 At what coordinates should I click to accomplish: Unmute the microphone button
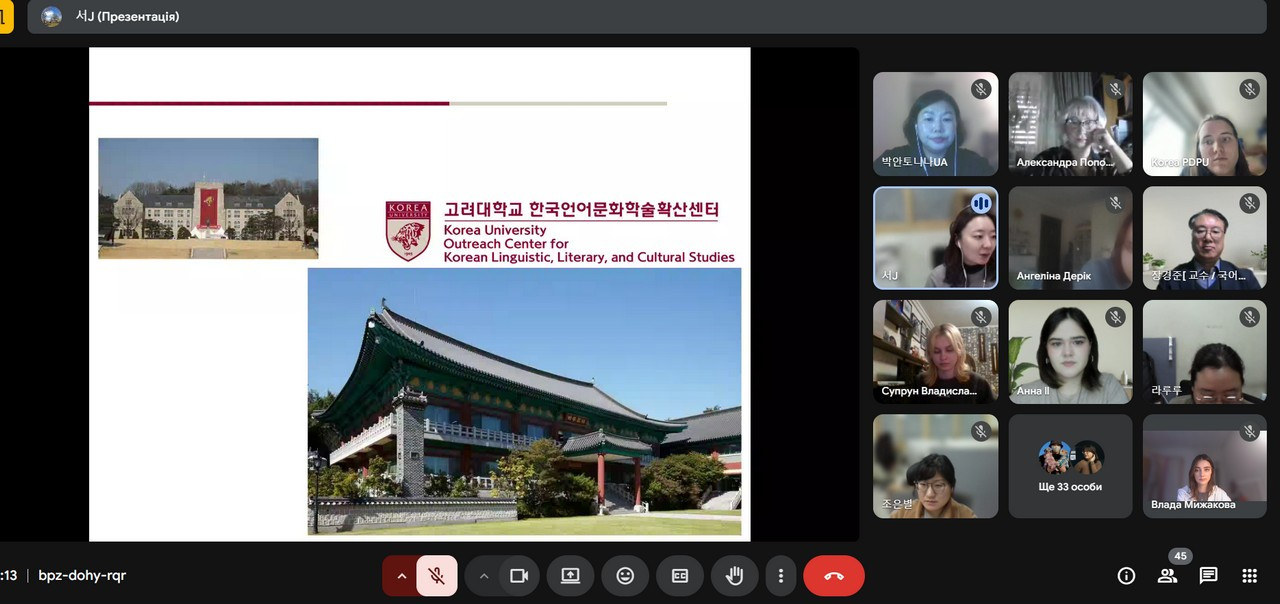click(x=436, y=576)
